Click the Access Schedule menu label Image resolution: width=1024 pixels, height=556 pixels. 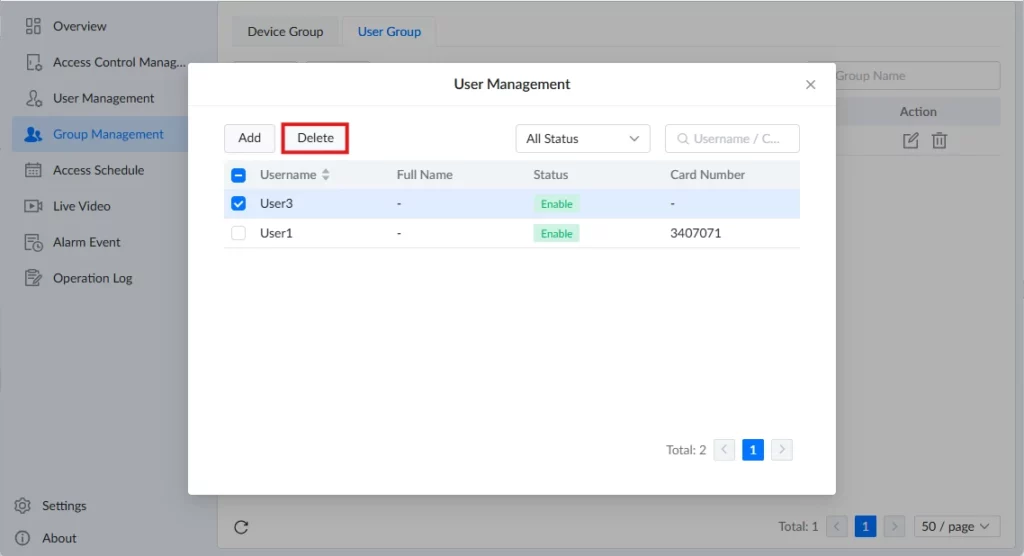[99, 170]
